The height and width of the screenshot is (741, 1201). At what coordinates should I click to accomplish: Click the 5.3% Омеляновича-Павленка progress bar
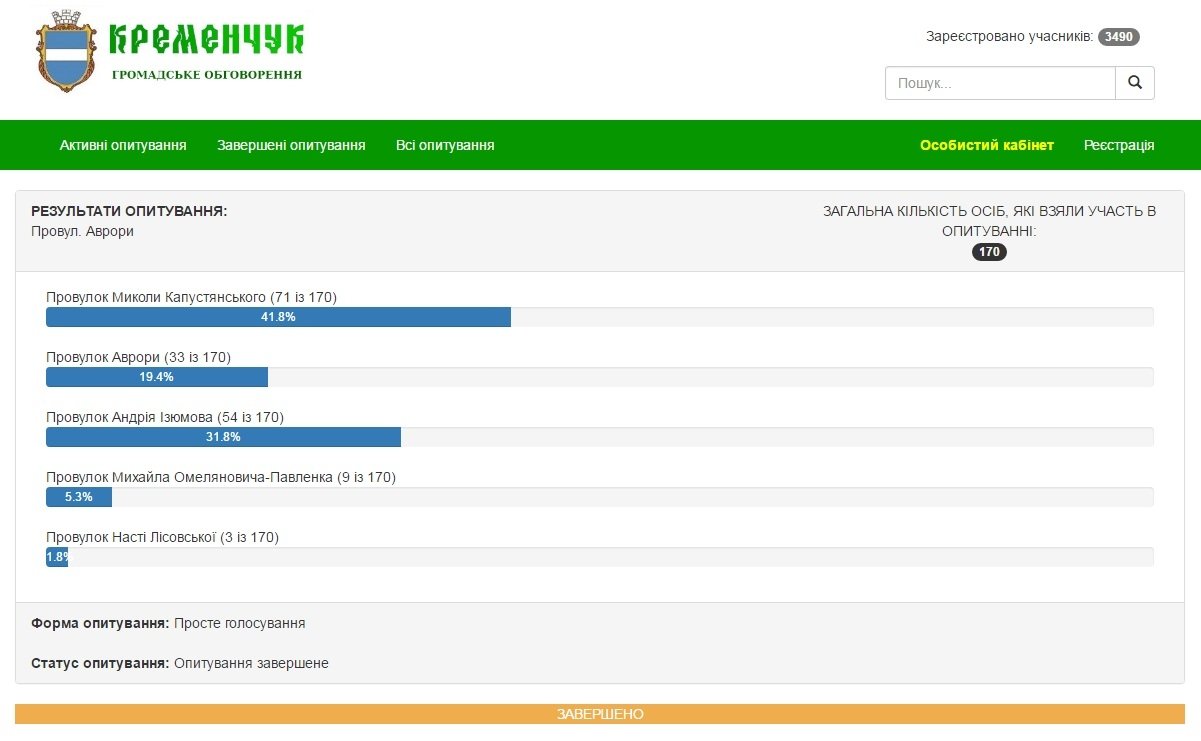point(79,497)
